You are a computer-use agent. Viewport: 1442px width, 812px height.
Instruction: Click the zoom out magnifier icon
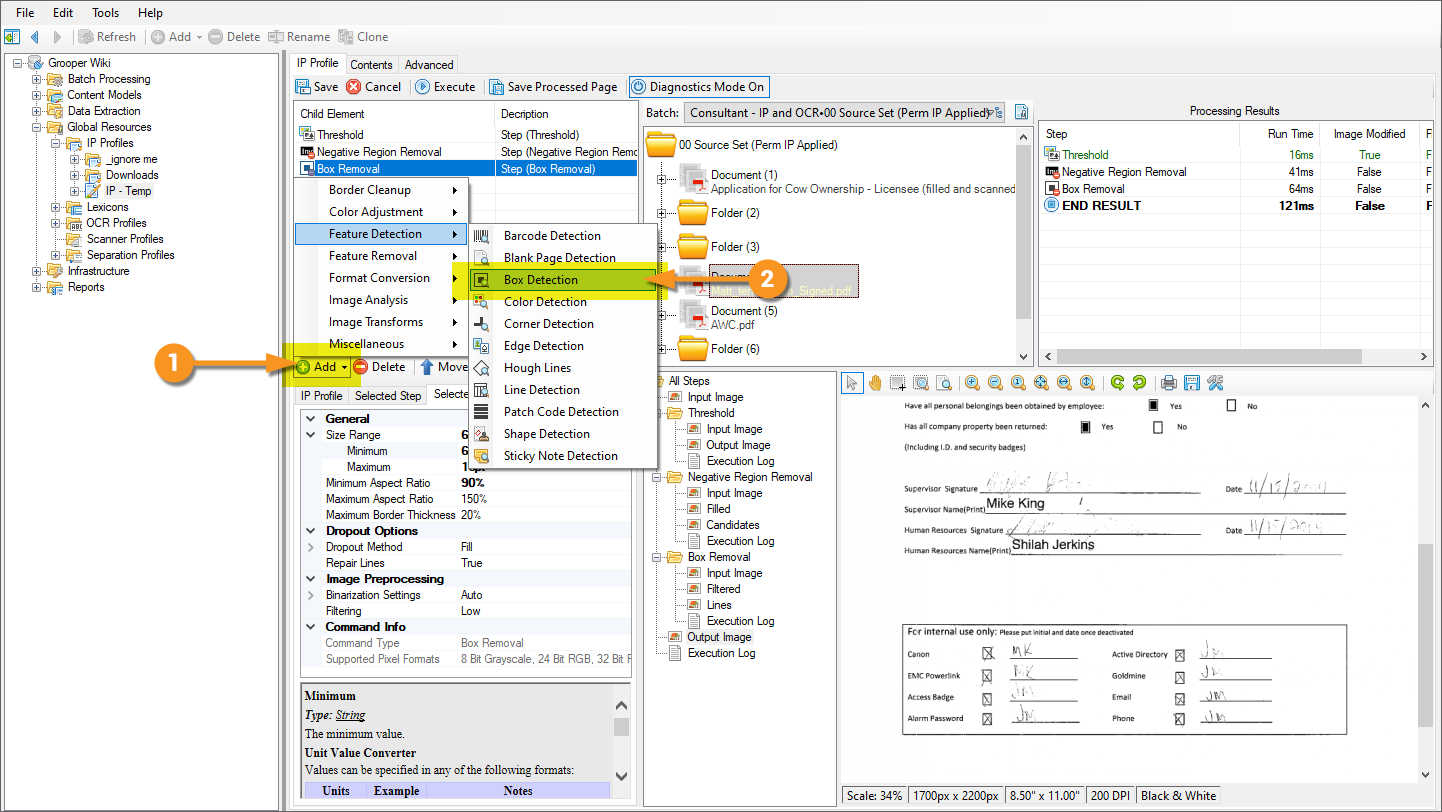(x=995, y=383)
